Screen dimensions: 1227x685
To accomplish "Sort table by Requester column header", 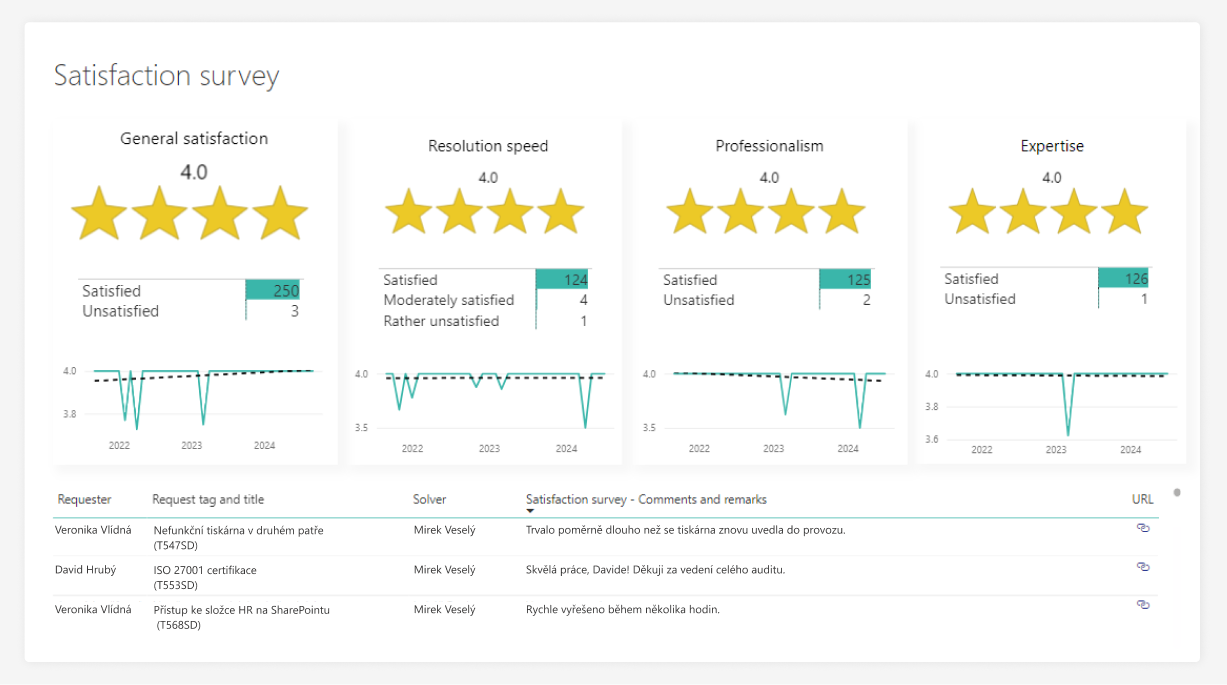I will (84, 499).
